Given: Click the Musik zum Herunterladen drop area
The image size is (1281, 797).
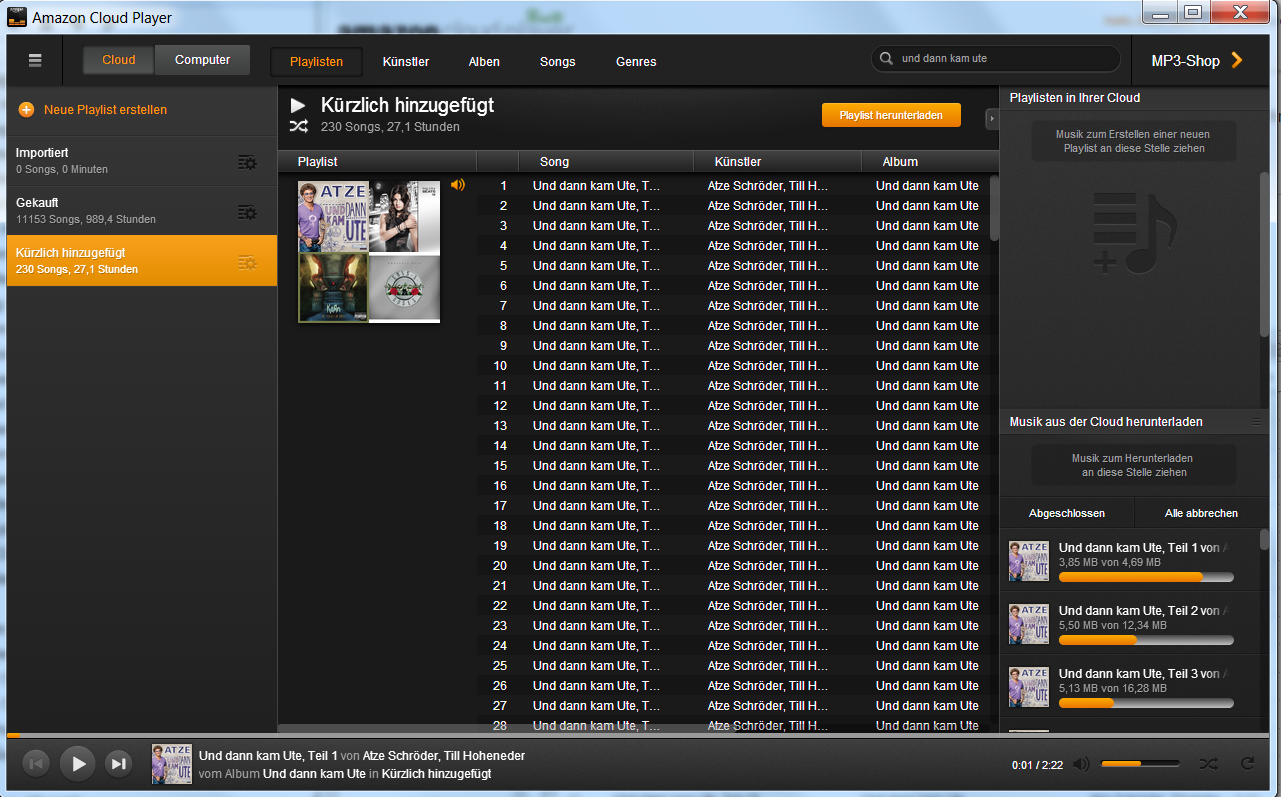Looking at the screenshot, I should pyautogui.click(x=1134, y=465).
